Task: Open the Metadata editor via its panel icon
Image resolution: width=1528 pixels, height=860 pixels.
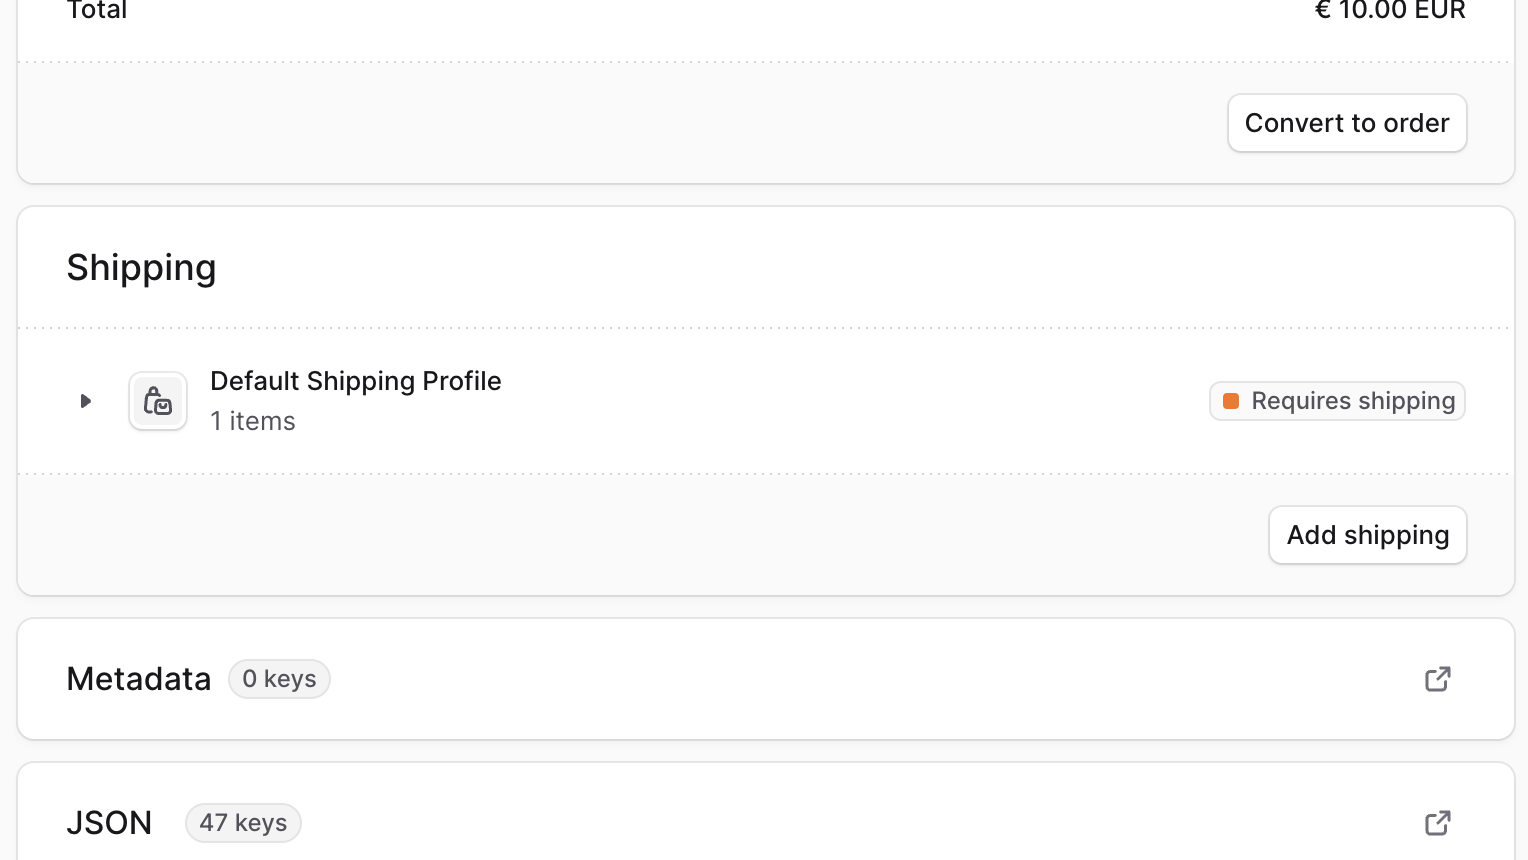Action: click(x=1437, y=678)
